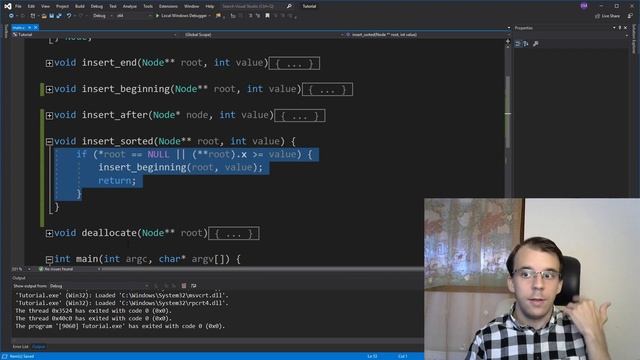Open the Global Scope dropdown
The image size is (640, 360).
[263, 35]
